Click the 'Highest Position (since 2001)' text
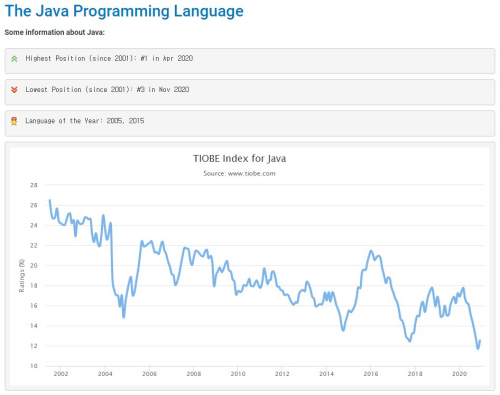Viewport: 500px width, 395px height. (x=109, y=58)
